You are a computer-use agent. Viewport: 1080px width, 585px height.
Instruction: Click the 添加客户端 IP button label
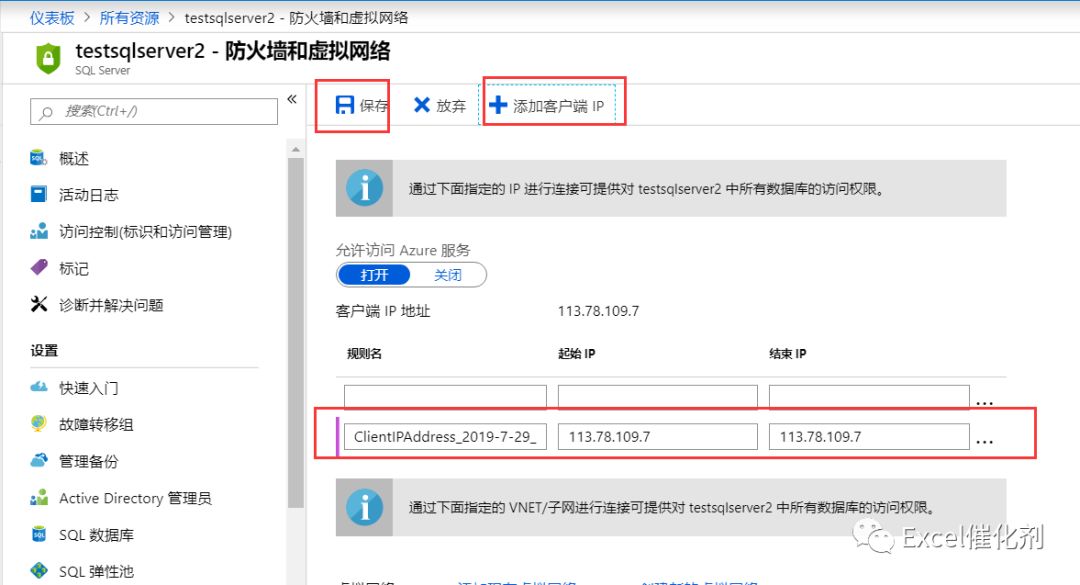tap(558, 106)
